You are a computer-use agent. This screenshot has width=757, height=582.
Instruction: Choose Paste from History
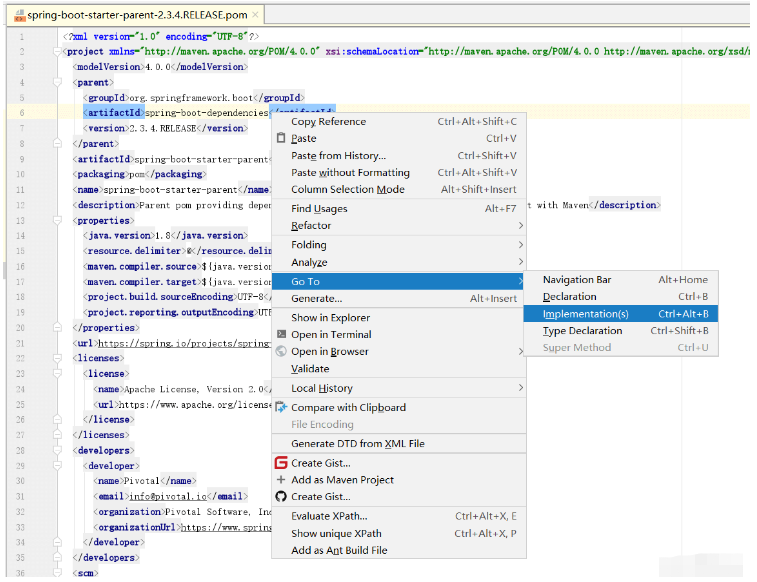pyautogui.click(x=399, y=155)
